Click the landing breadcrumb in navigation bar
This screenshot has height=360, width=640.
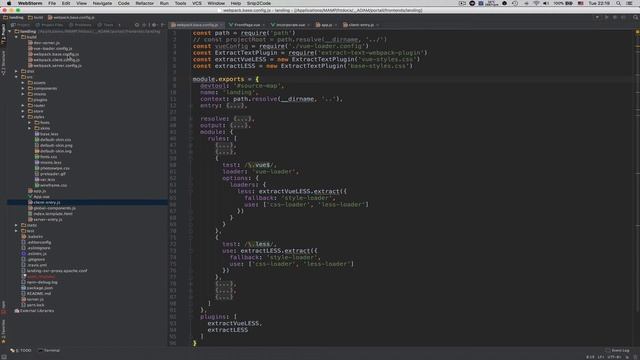tap(13, 18)
